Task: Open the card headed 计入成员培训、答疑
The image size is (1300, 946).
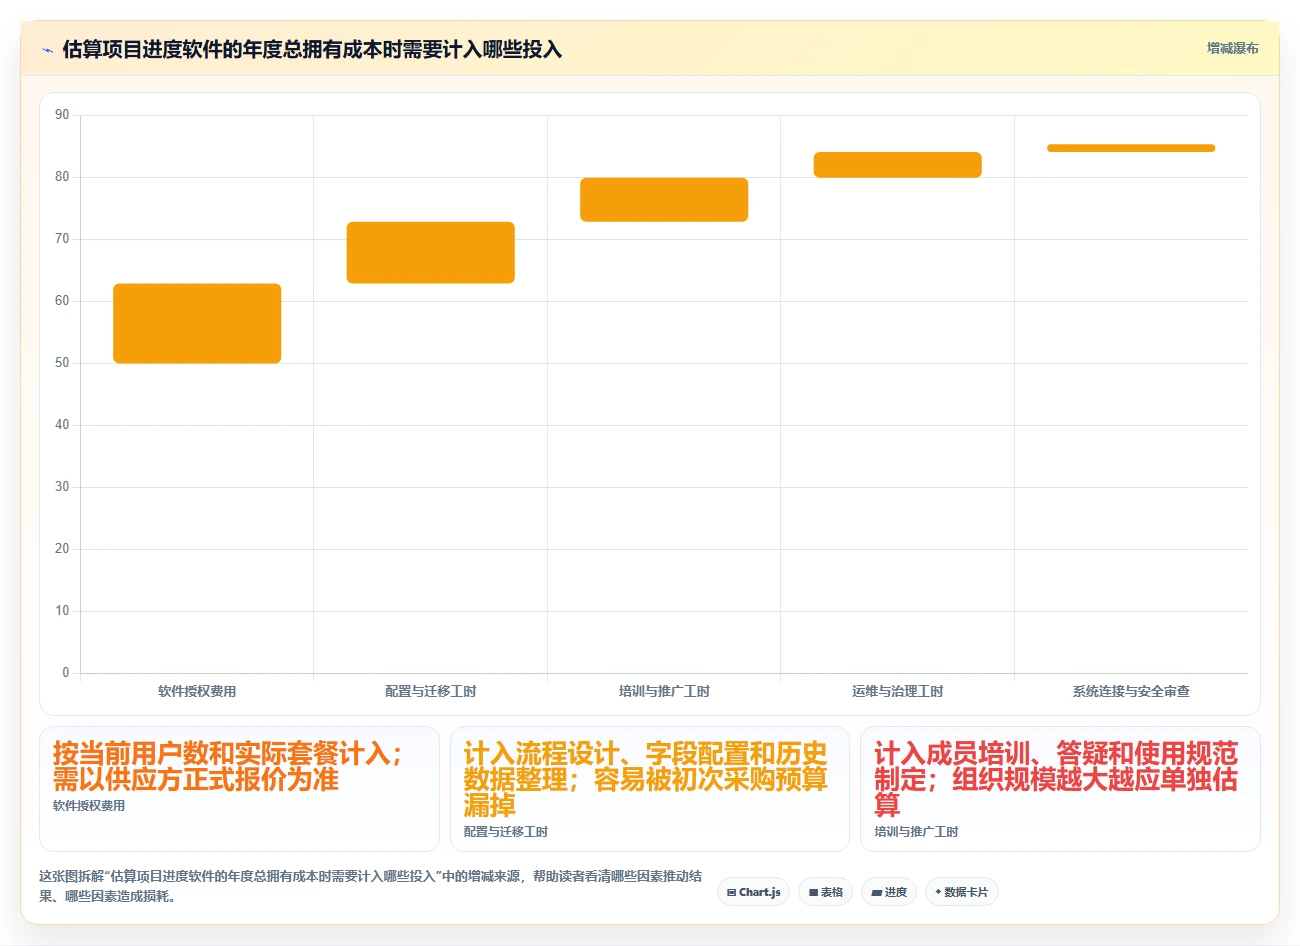Action: point(1060,789)
